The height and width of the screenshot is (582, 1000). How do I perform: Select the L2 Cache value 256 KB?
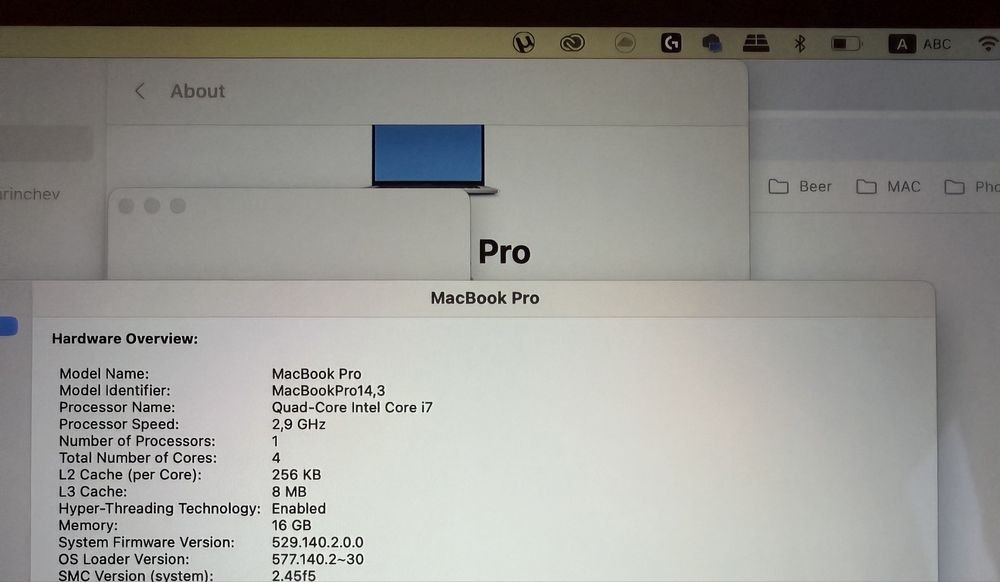click(x=297, y=475)
